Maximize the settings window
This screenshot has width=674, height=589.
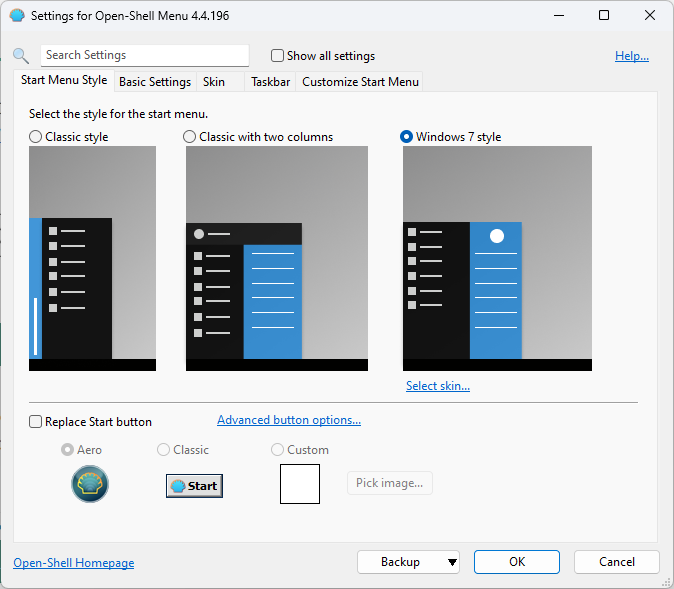pos(604,15)
